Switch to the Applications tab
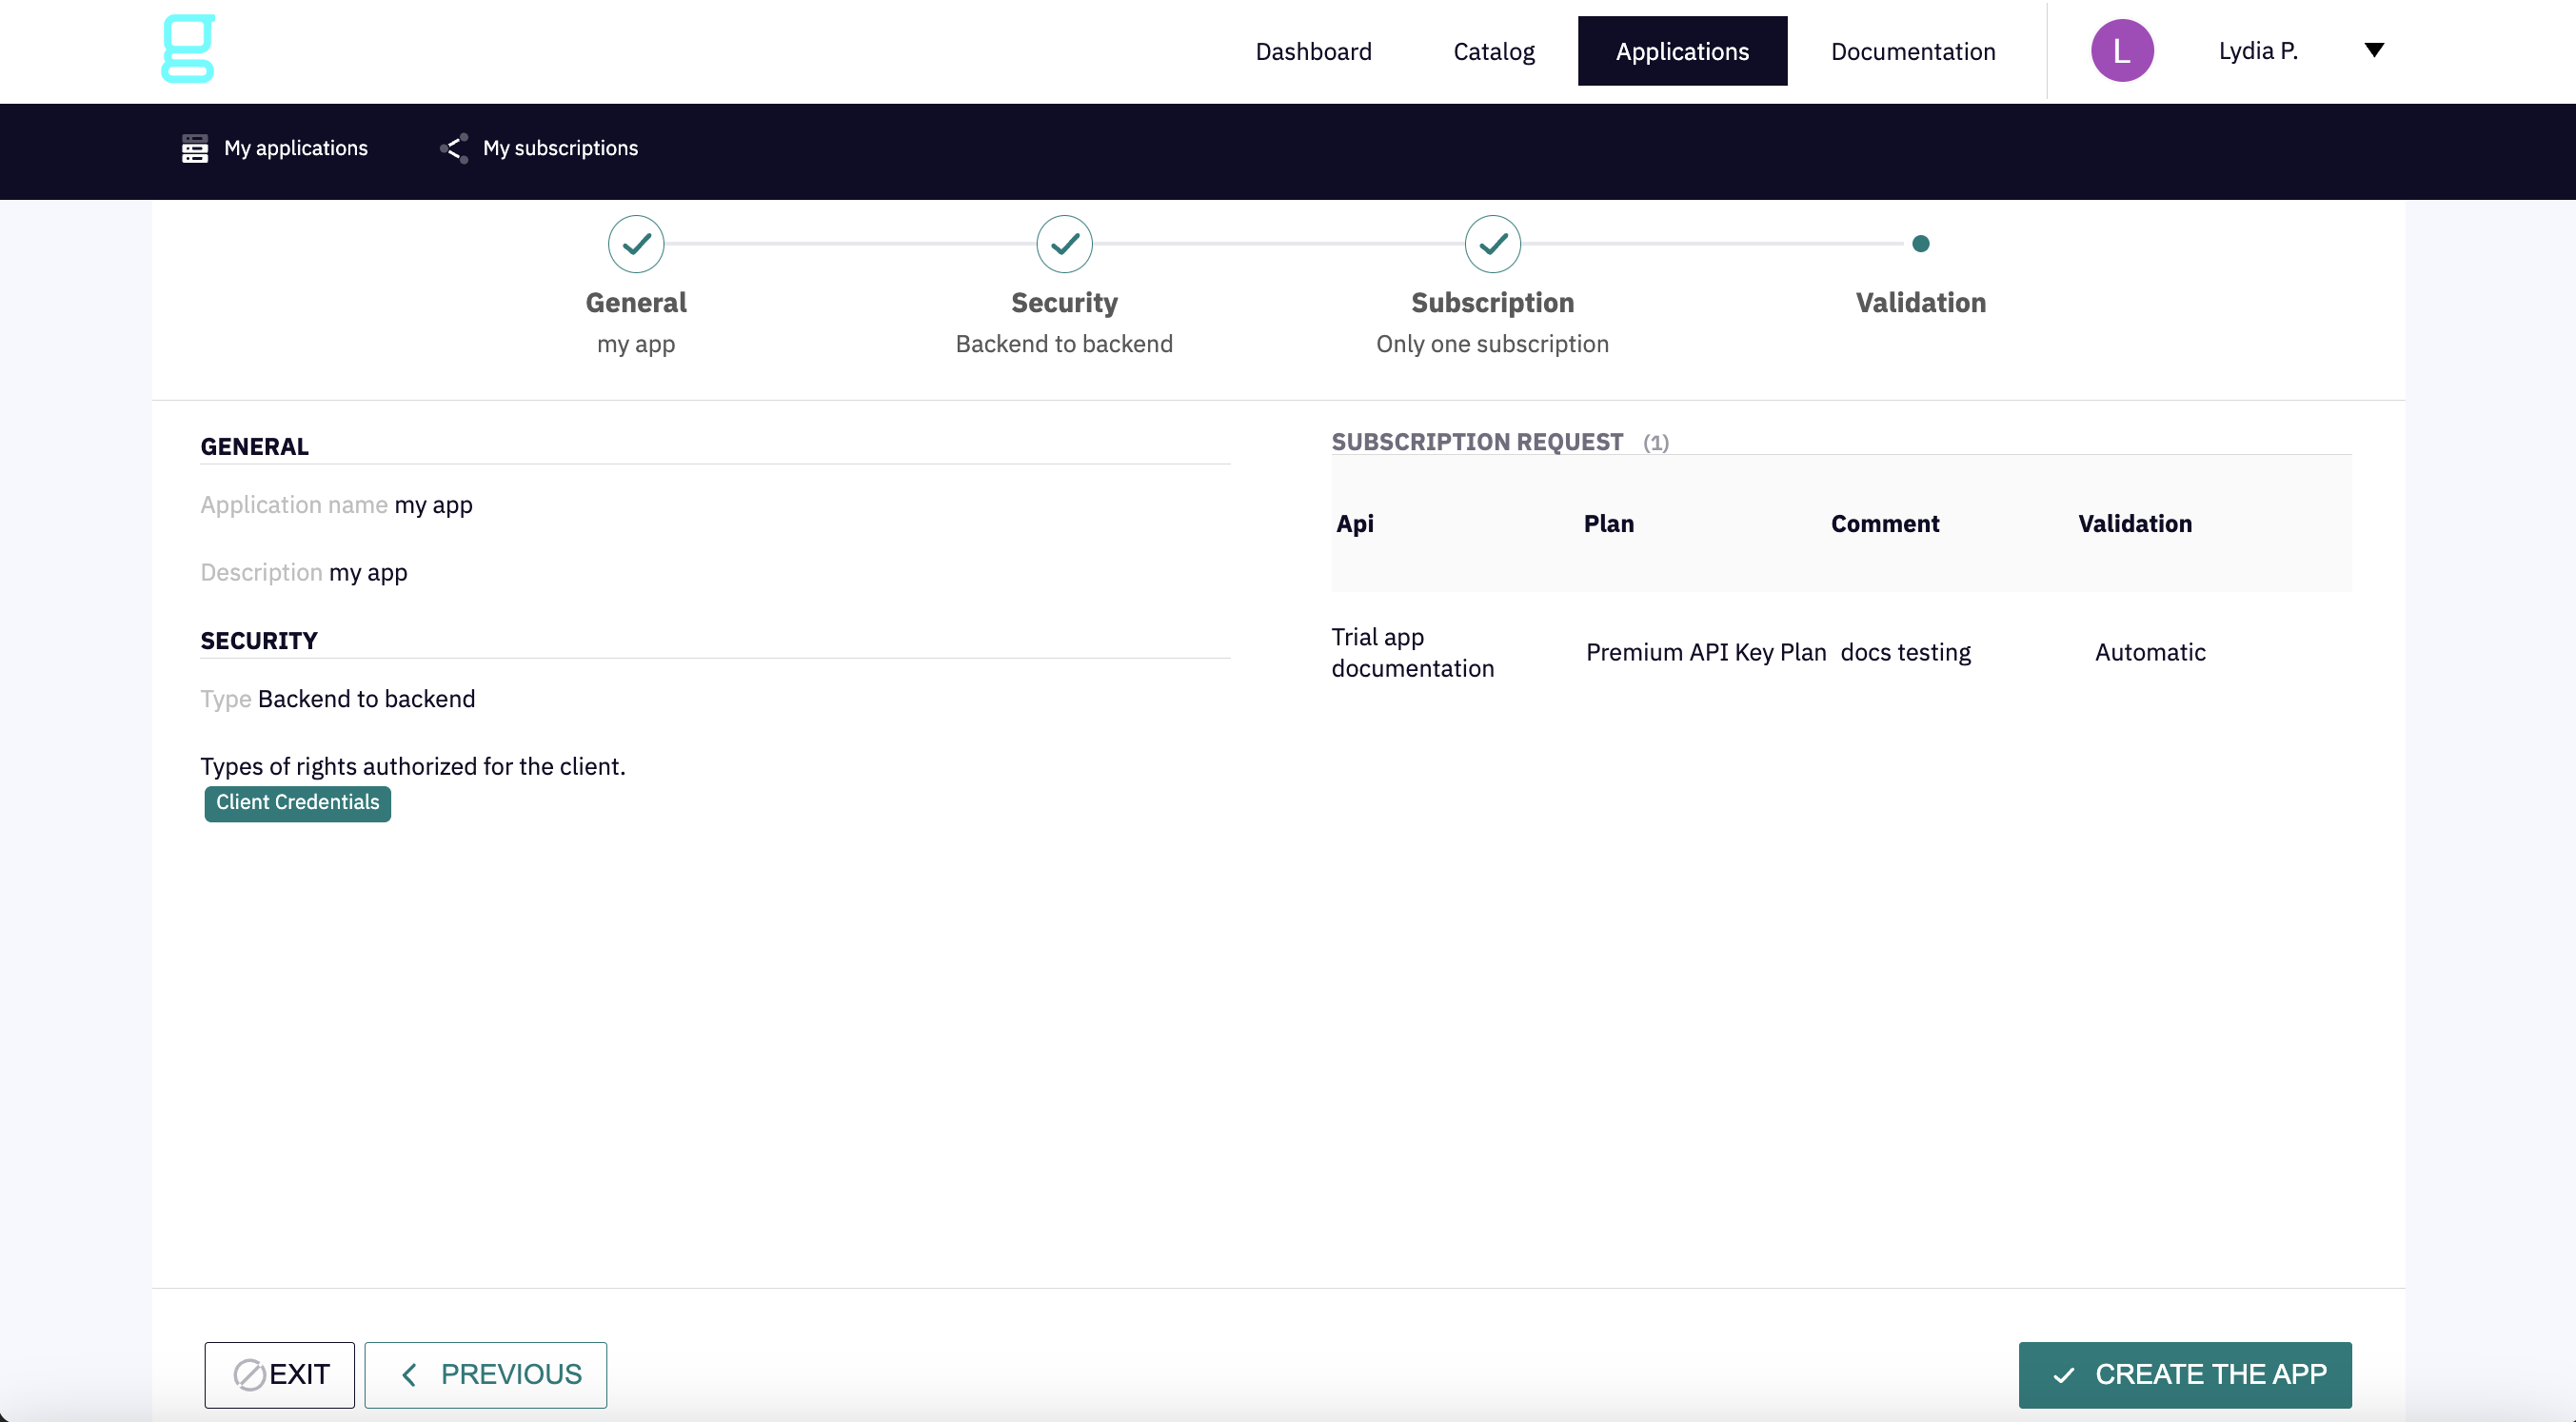The image size is (2576, 1422). tap(1682, 51)
